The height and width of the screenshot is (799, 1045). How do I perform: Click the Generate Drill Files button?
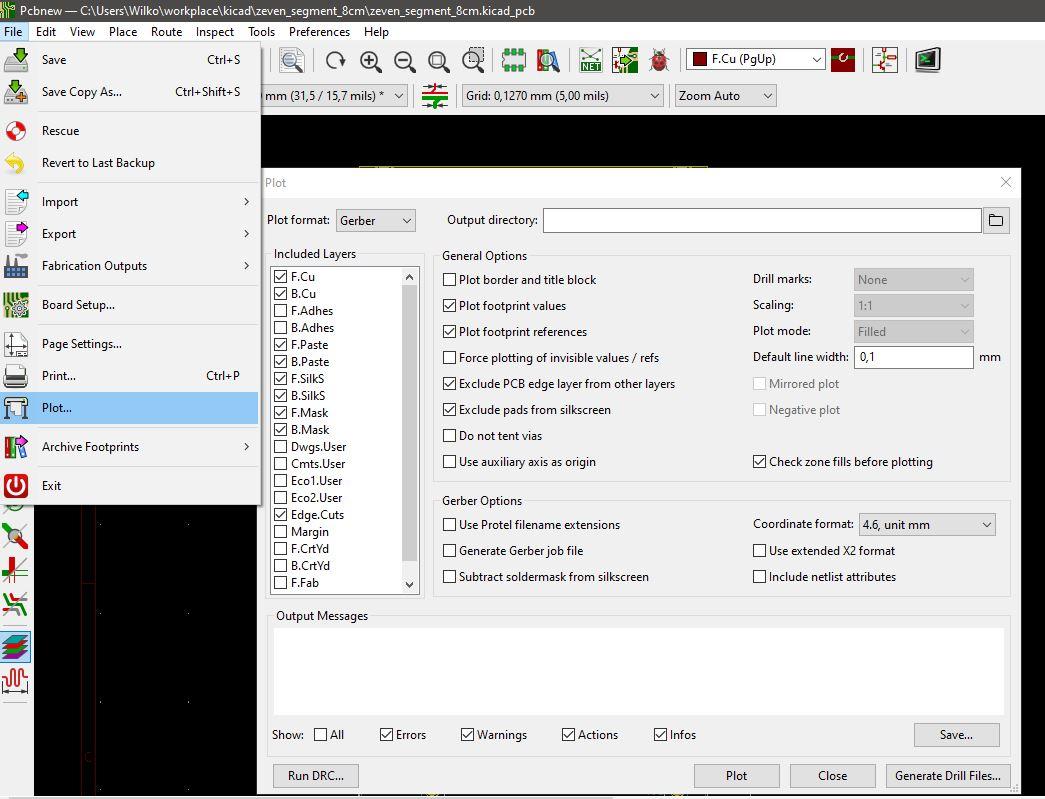tap(946, 775)
